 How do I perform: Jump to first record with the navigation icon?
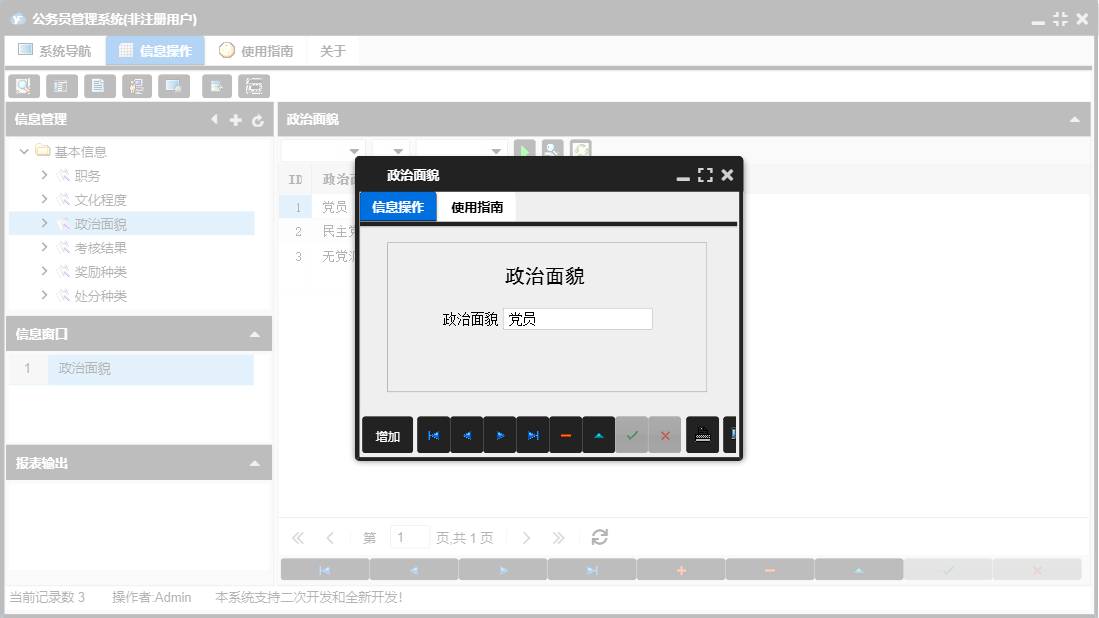click(434, 434)
